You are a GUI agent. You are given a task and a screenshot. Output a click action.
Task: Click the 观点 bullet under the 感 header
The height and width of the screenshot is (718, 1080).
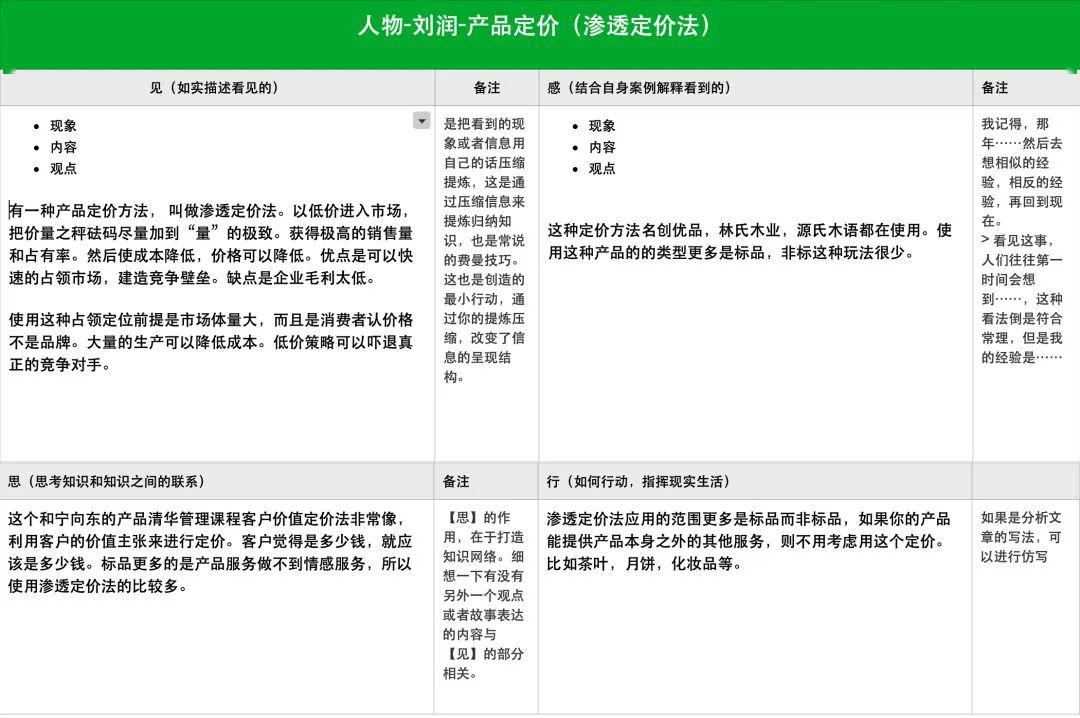coord(602,168)
